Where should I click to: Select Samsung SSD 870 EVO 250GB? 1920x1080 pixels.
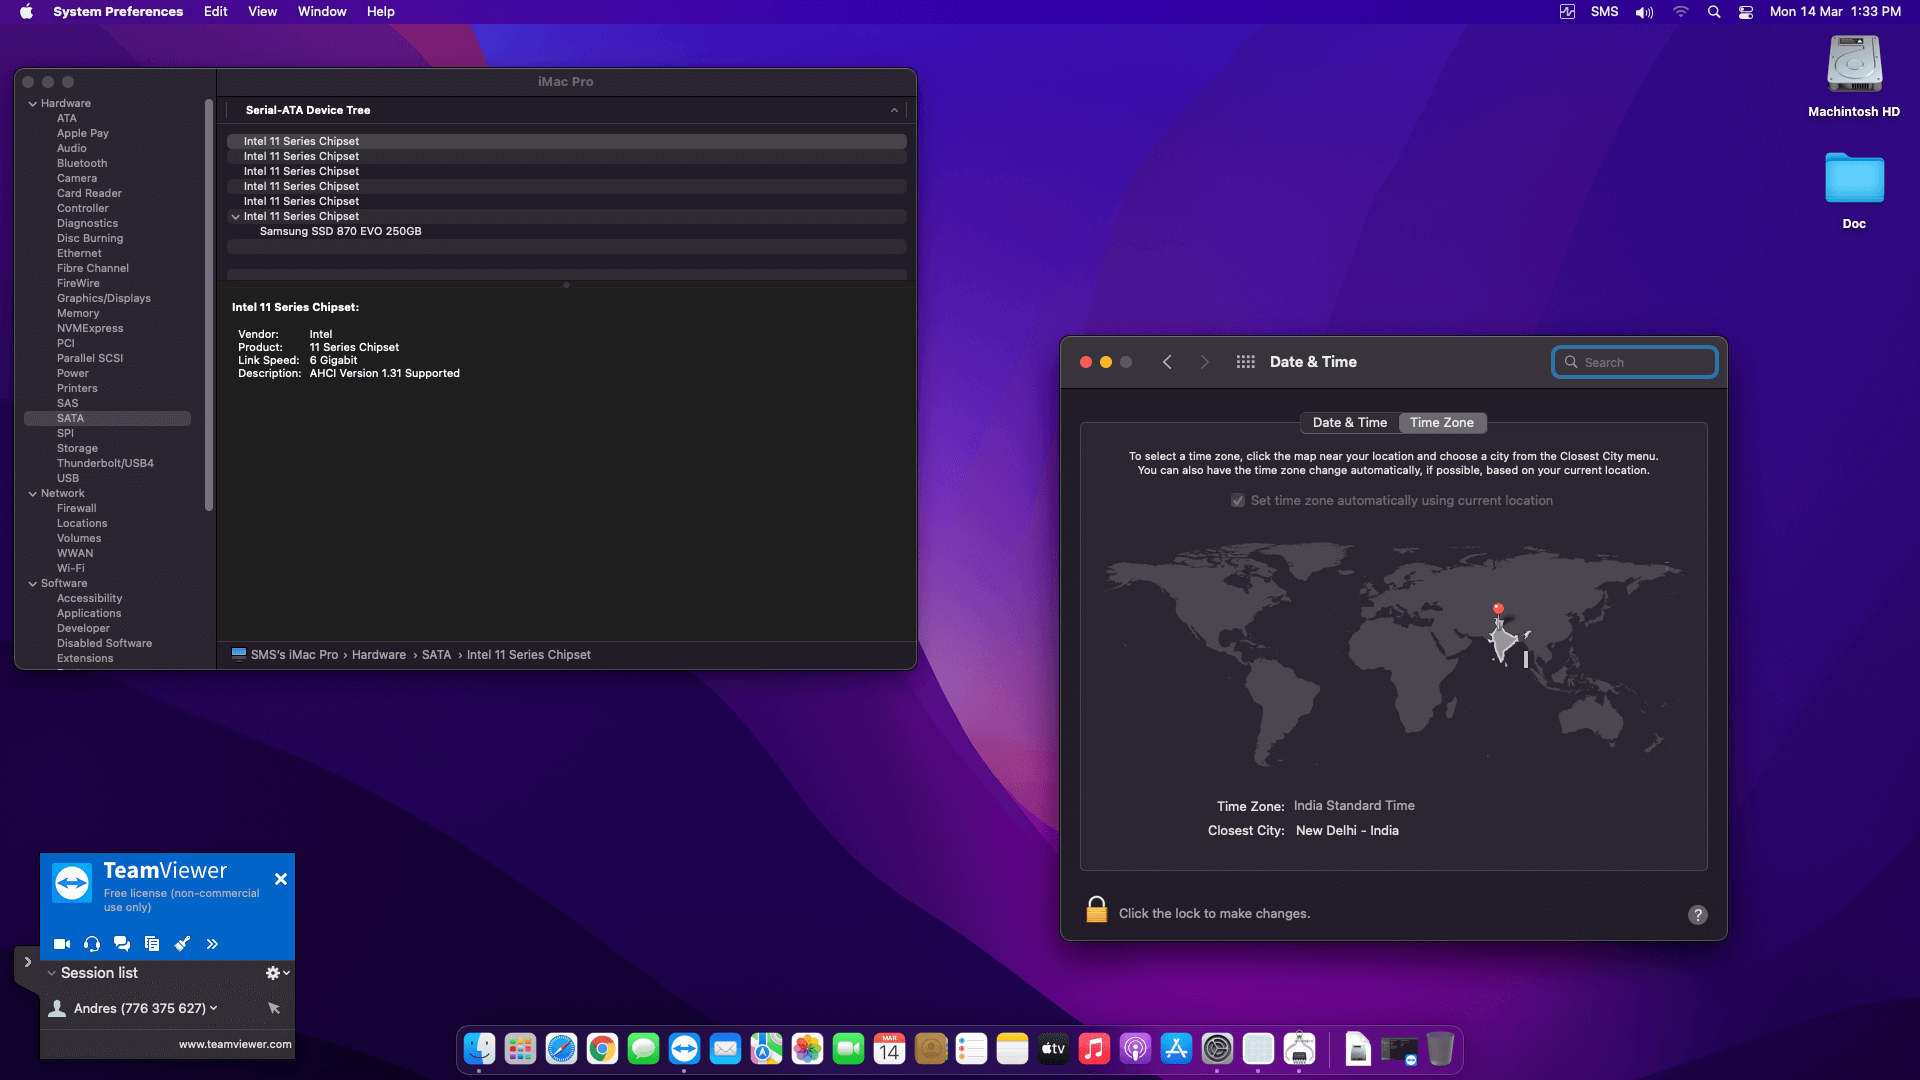point(341,231)
